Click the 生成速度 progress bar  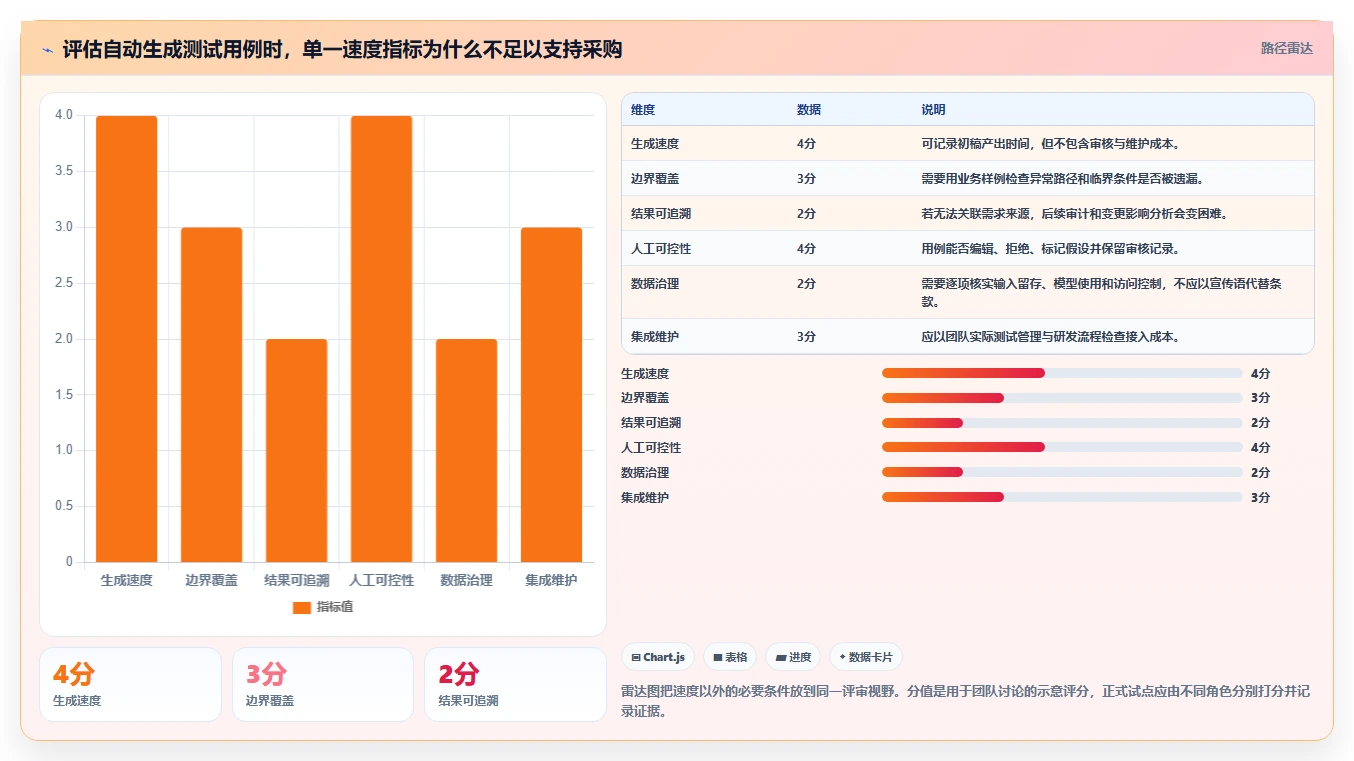click(1062, 373)
